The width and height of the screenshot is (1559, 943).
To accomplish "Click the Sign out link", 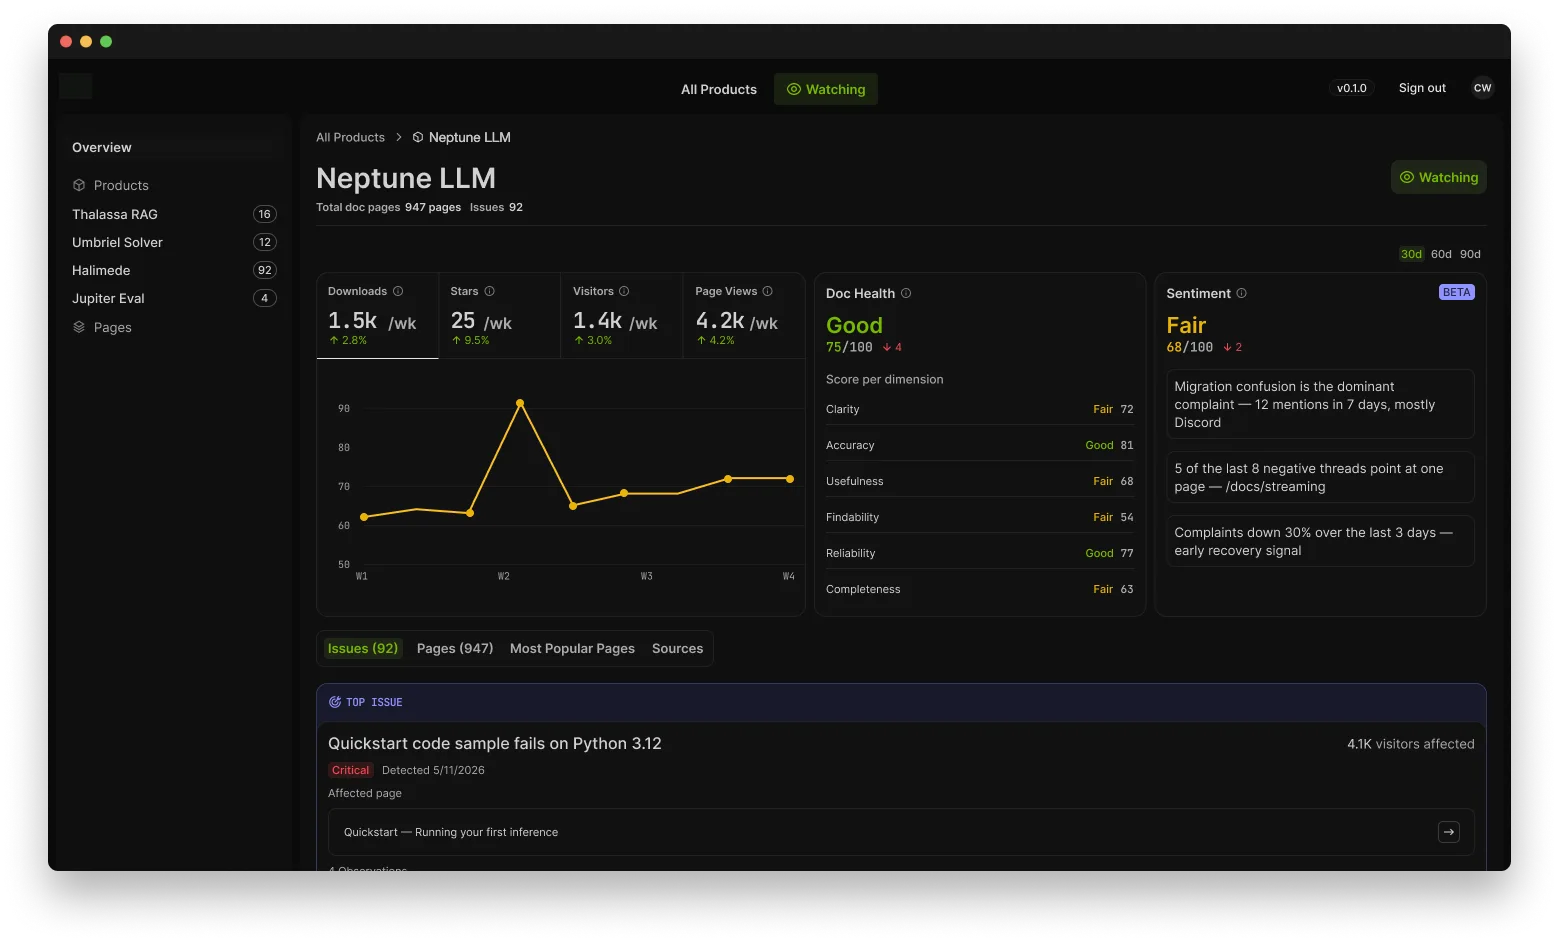I will (x=1422, y=88).
